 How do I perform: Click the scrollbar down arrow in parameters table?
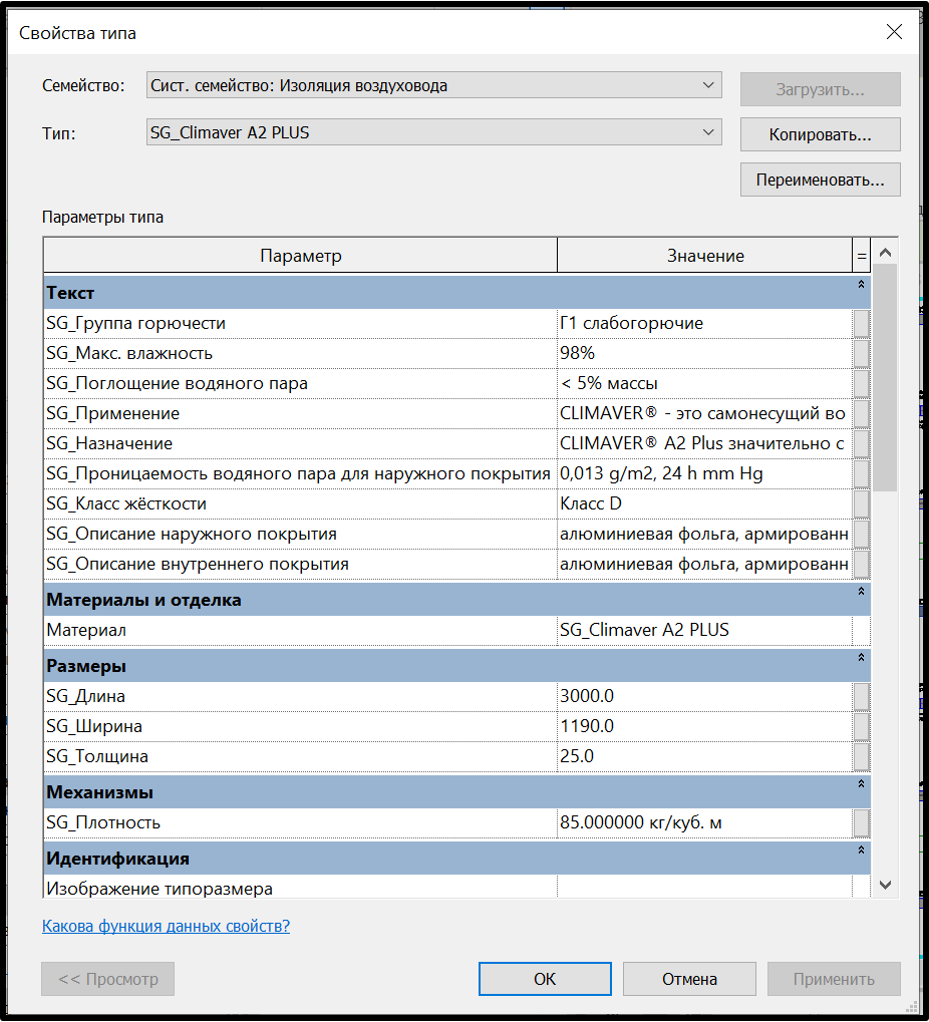click(x=885, y=885)
